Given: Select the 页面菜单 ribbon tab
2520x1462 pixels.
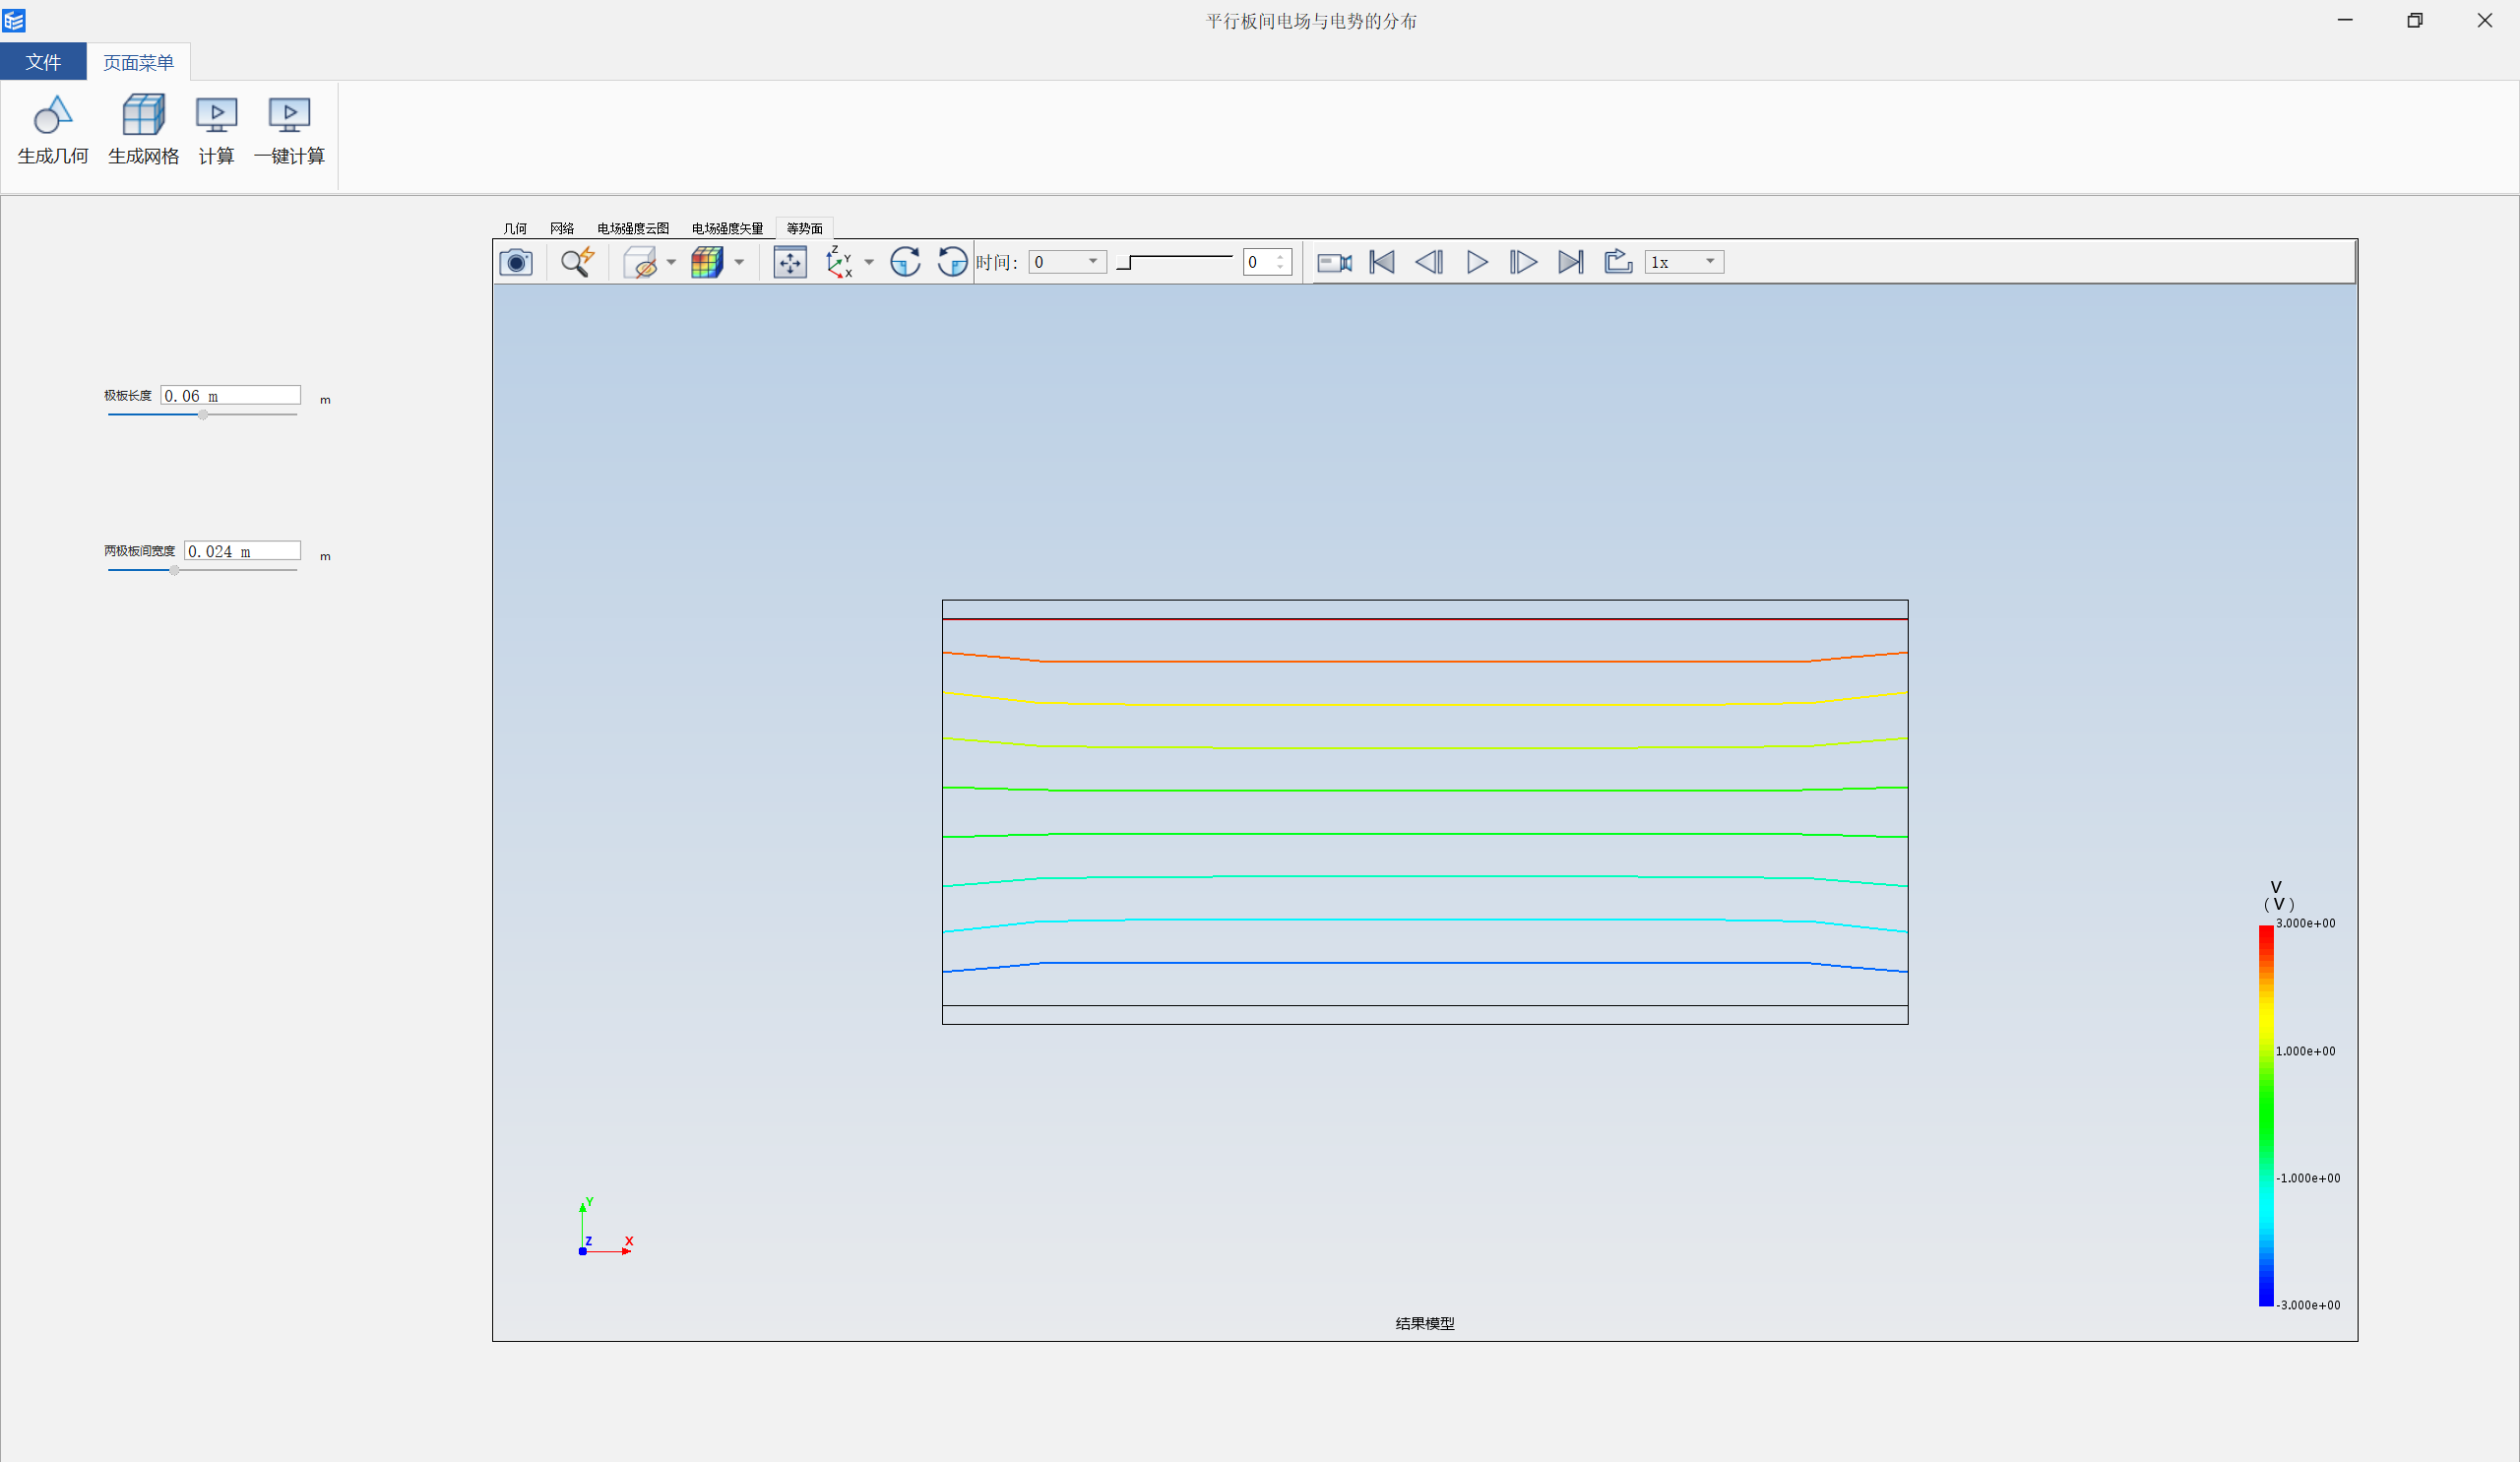Looking at the screenshot, I should [138, 62].
